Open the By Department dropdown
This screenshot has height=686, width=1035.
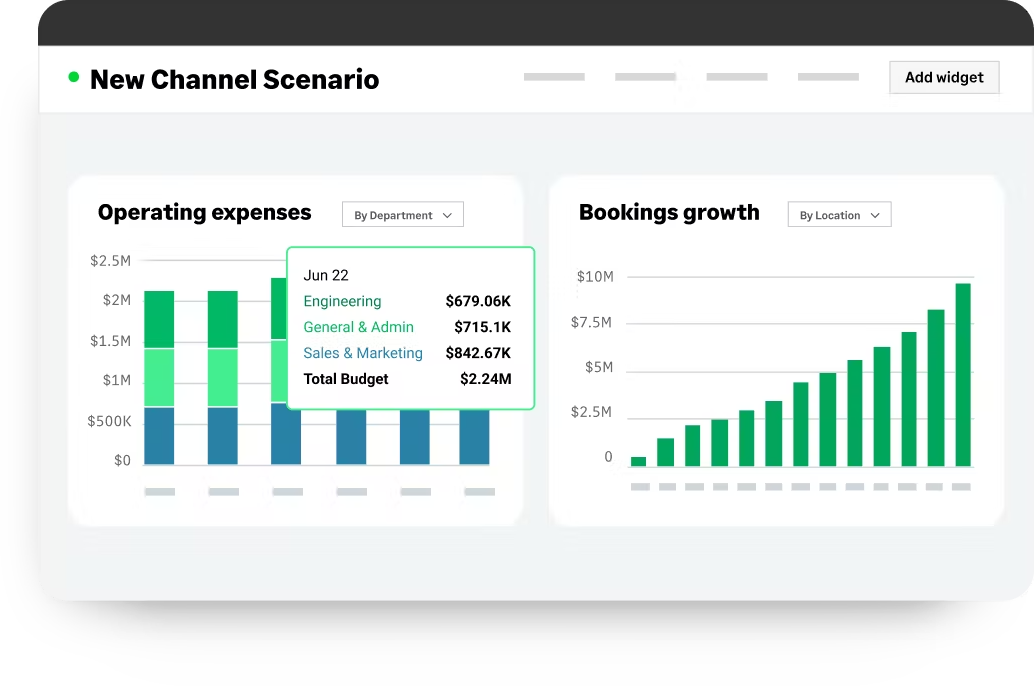click(x=402, y=215)
